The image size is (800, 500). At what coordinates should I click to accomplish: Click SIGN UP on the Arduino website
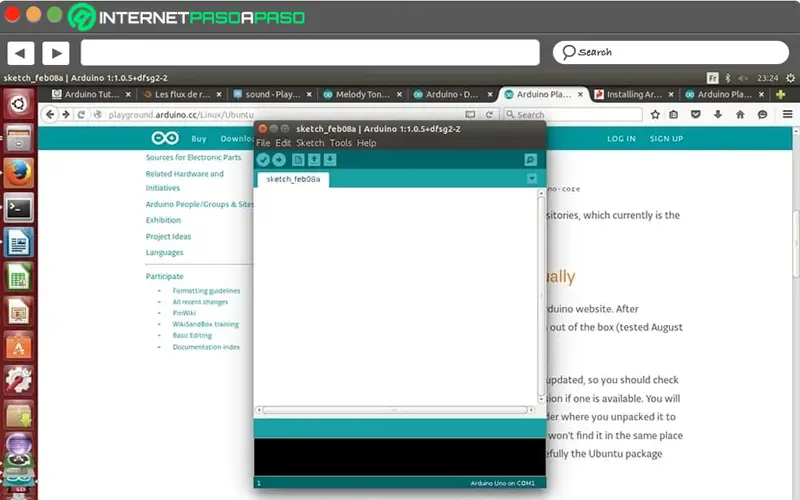coord(666,139)
